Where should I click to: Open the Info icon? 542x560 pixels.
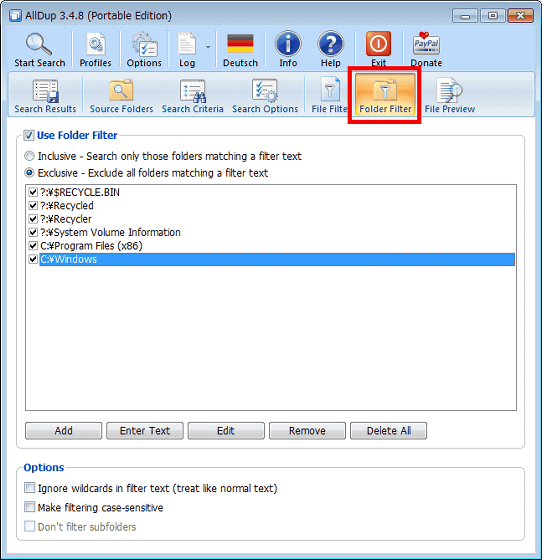click(288, 44)
